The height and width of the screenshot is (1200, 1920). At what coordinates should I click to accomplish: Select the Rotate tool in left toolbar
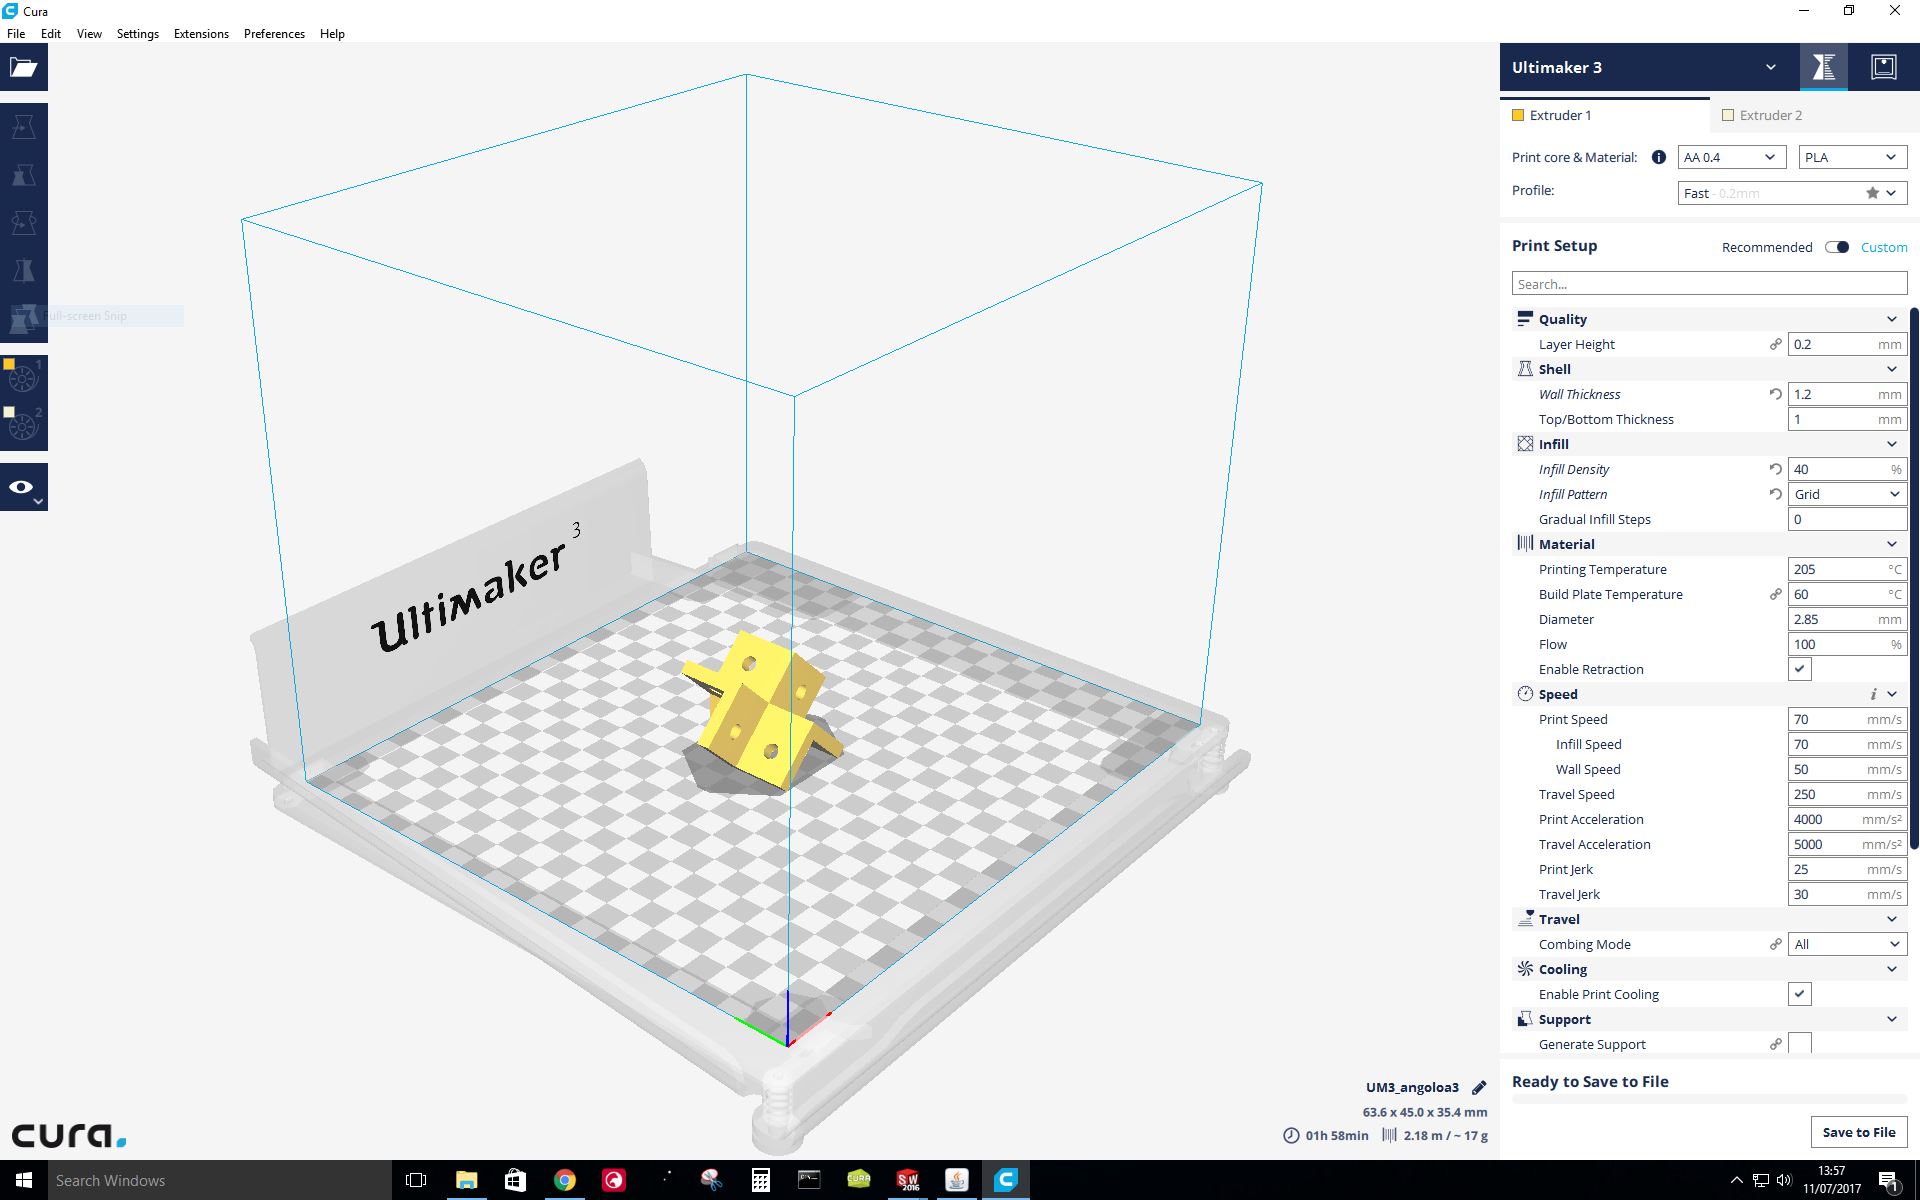pos(24,223)
